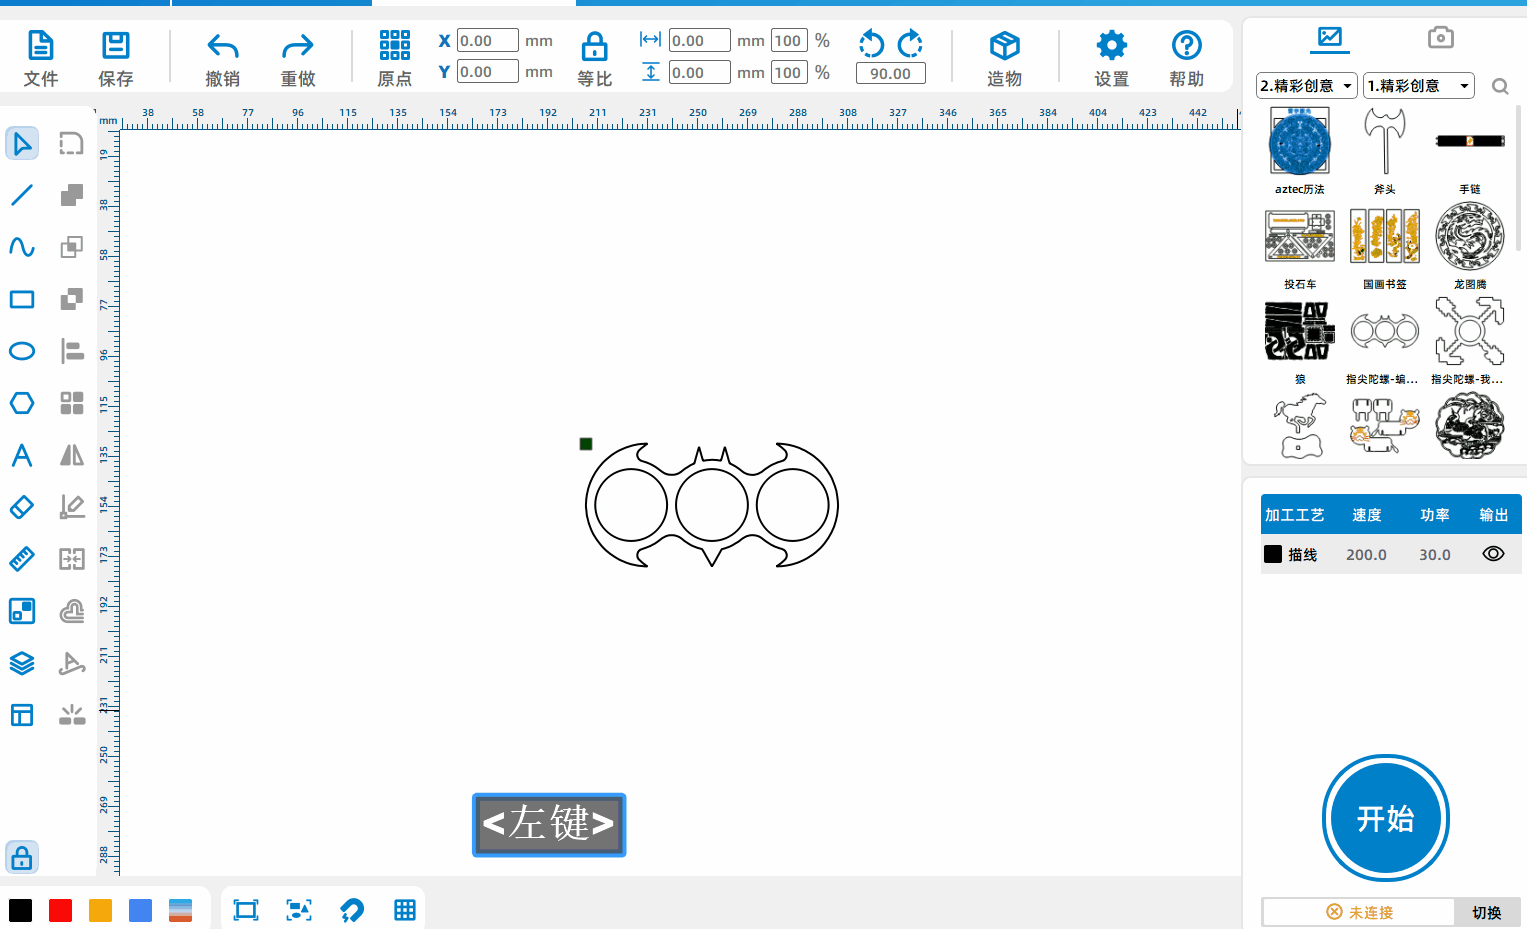
Task: Select the rectangle tool
Action: click(22, 299)
